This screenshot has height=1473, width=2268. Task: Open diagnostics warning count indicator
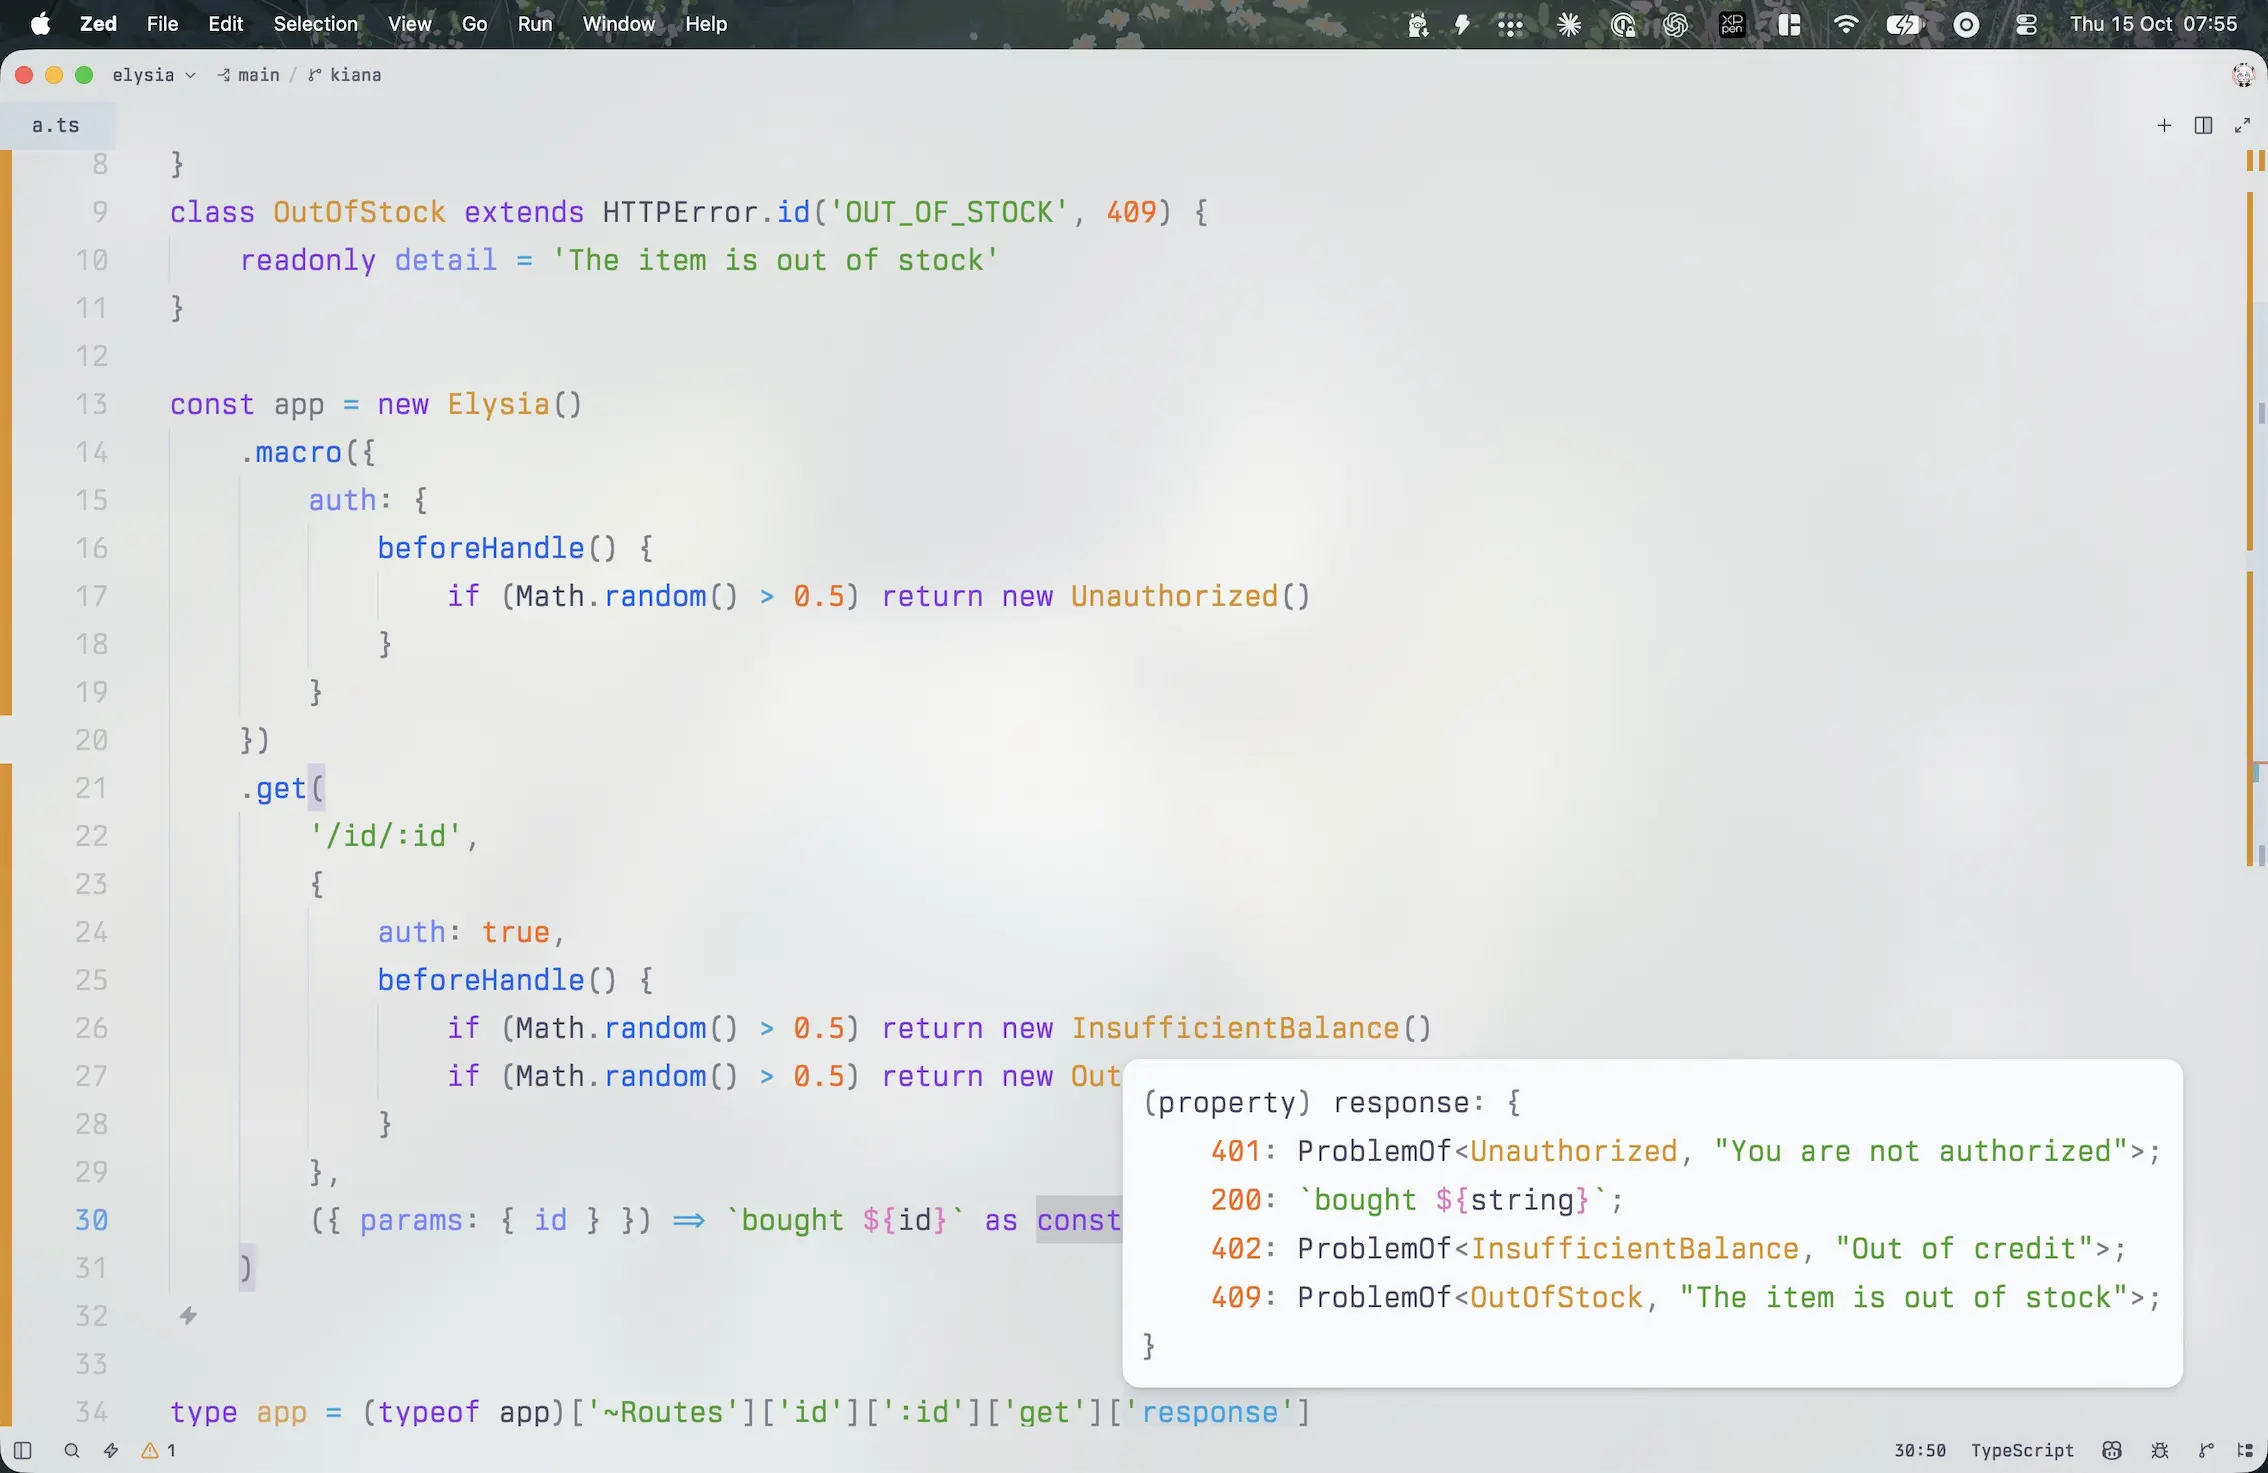point(159,1450)
